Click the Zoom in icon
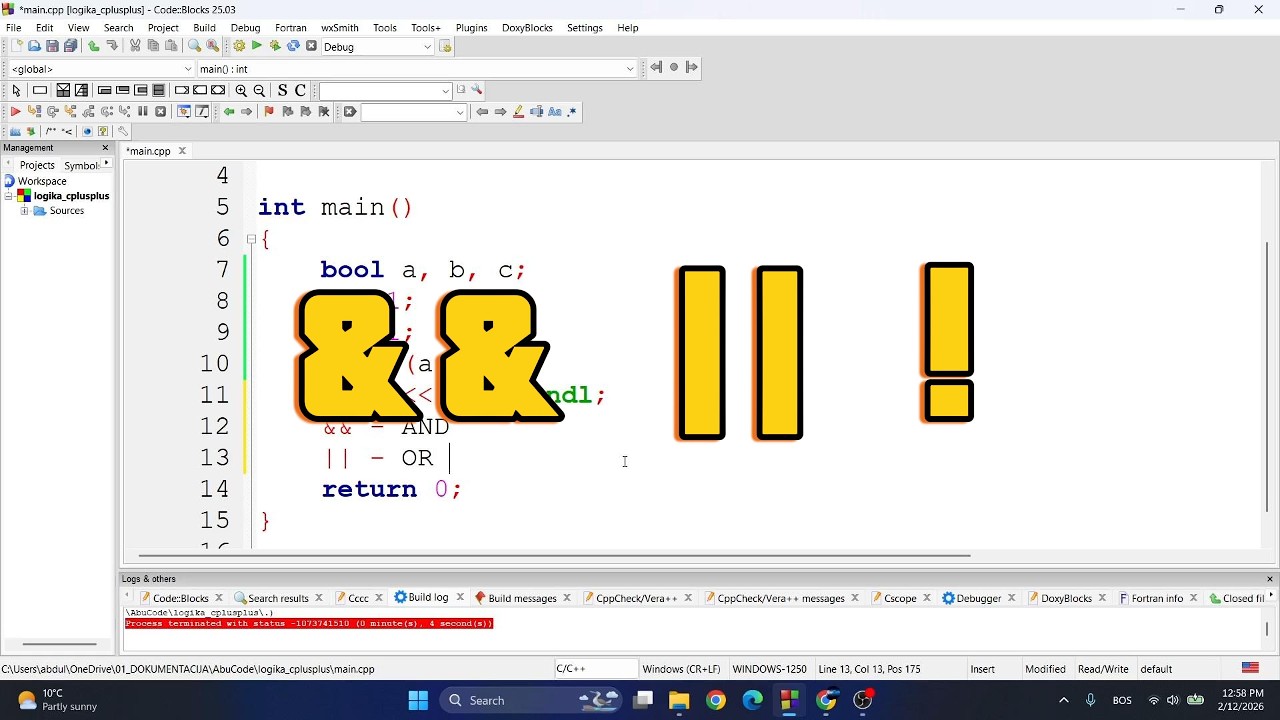Image resolution: width=1280 pixels, height=720 pixels. tap(241, 90)
